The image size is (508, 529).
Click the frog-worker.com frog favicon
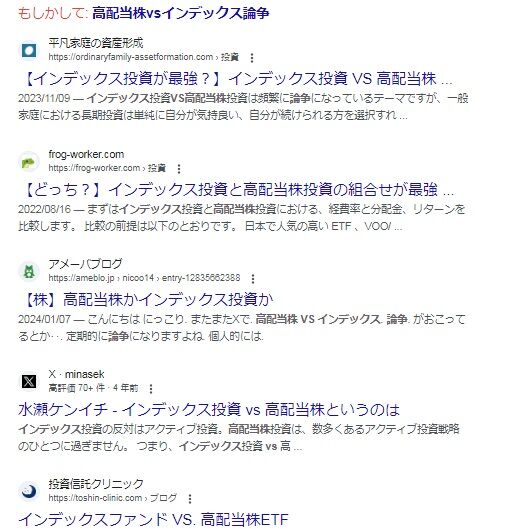point(29,162)
